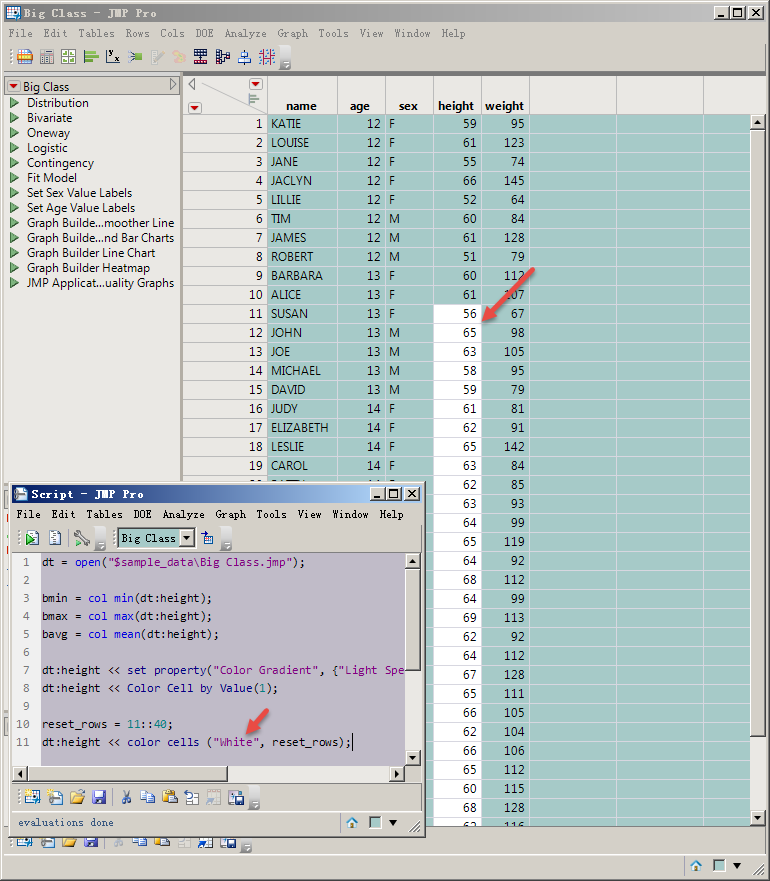Click the home icon in Script status bar

point(352,822)
